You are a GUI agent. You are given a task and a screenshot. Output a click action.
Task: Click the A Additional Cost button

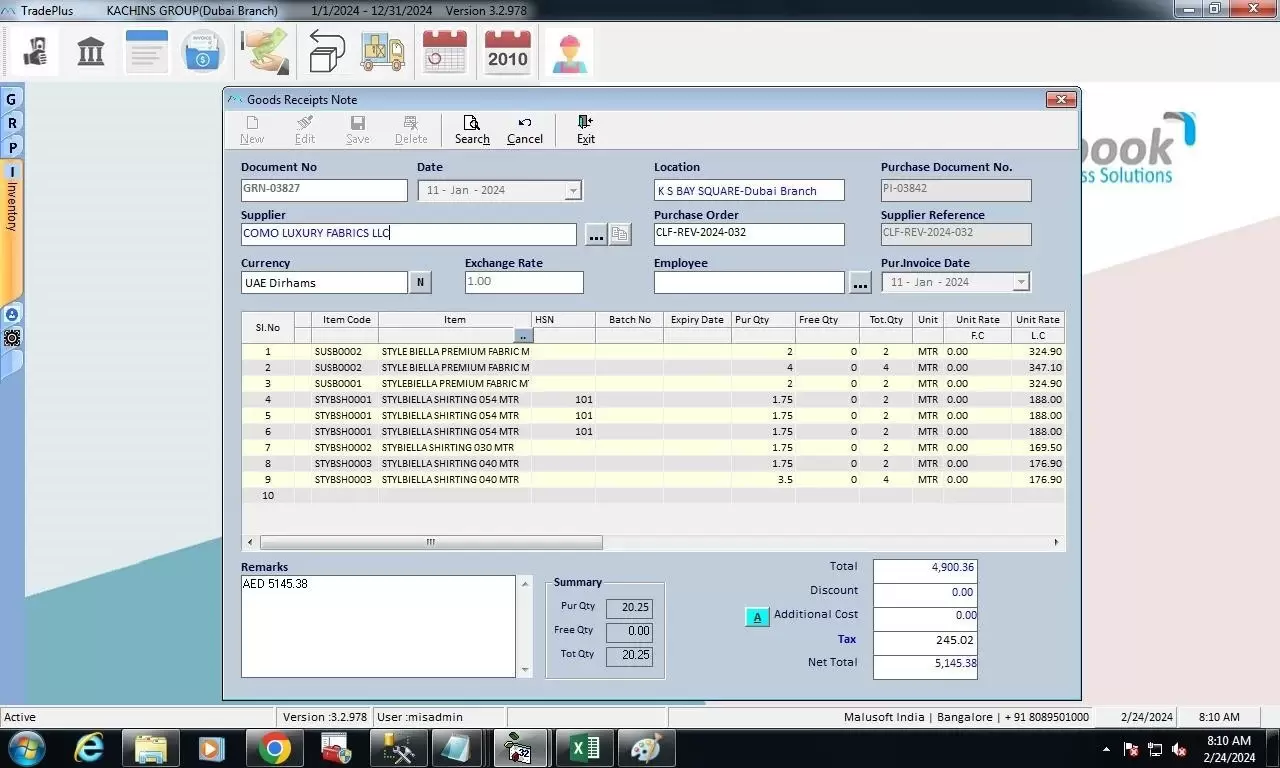757,617
